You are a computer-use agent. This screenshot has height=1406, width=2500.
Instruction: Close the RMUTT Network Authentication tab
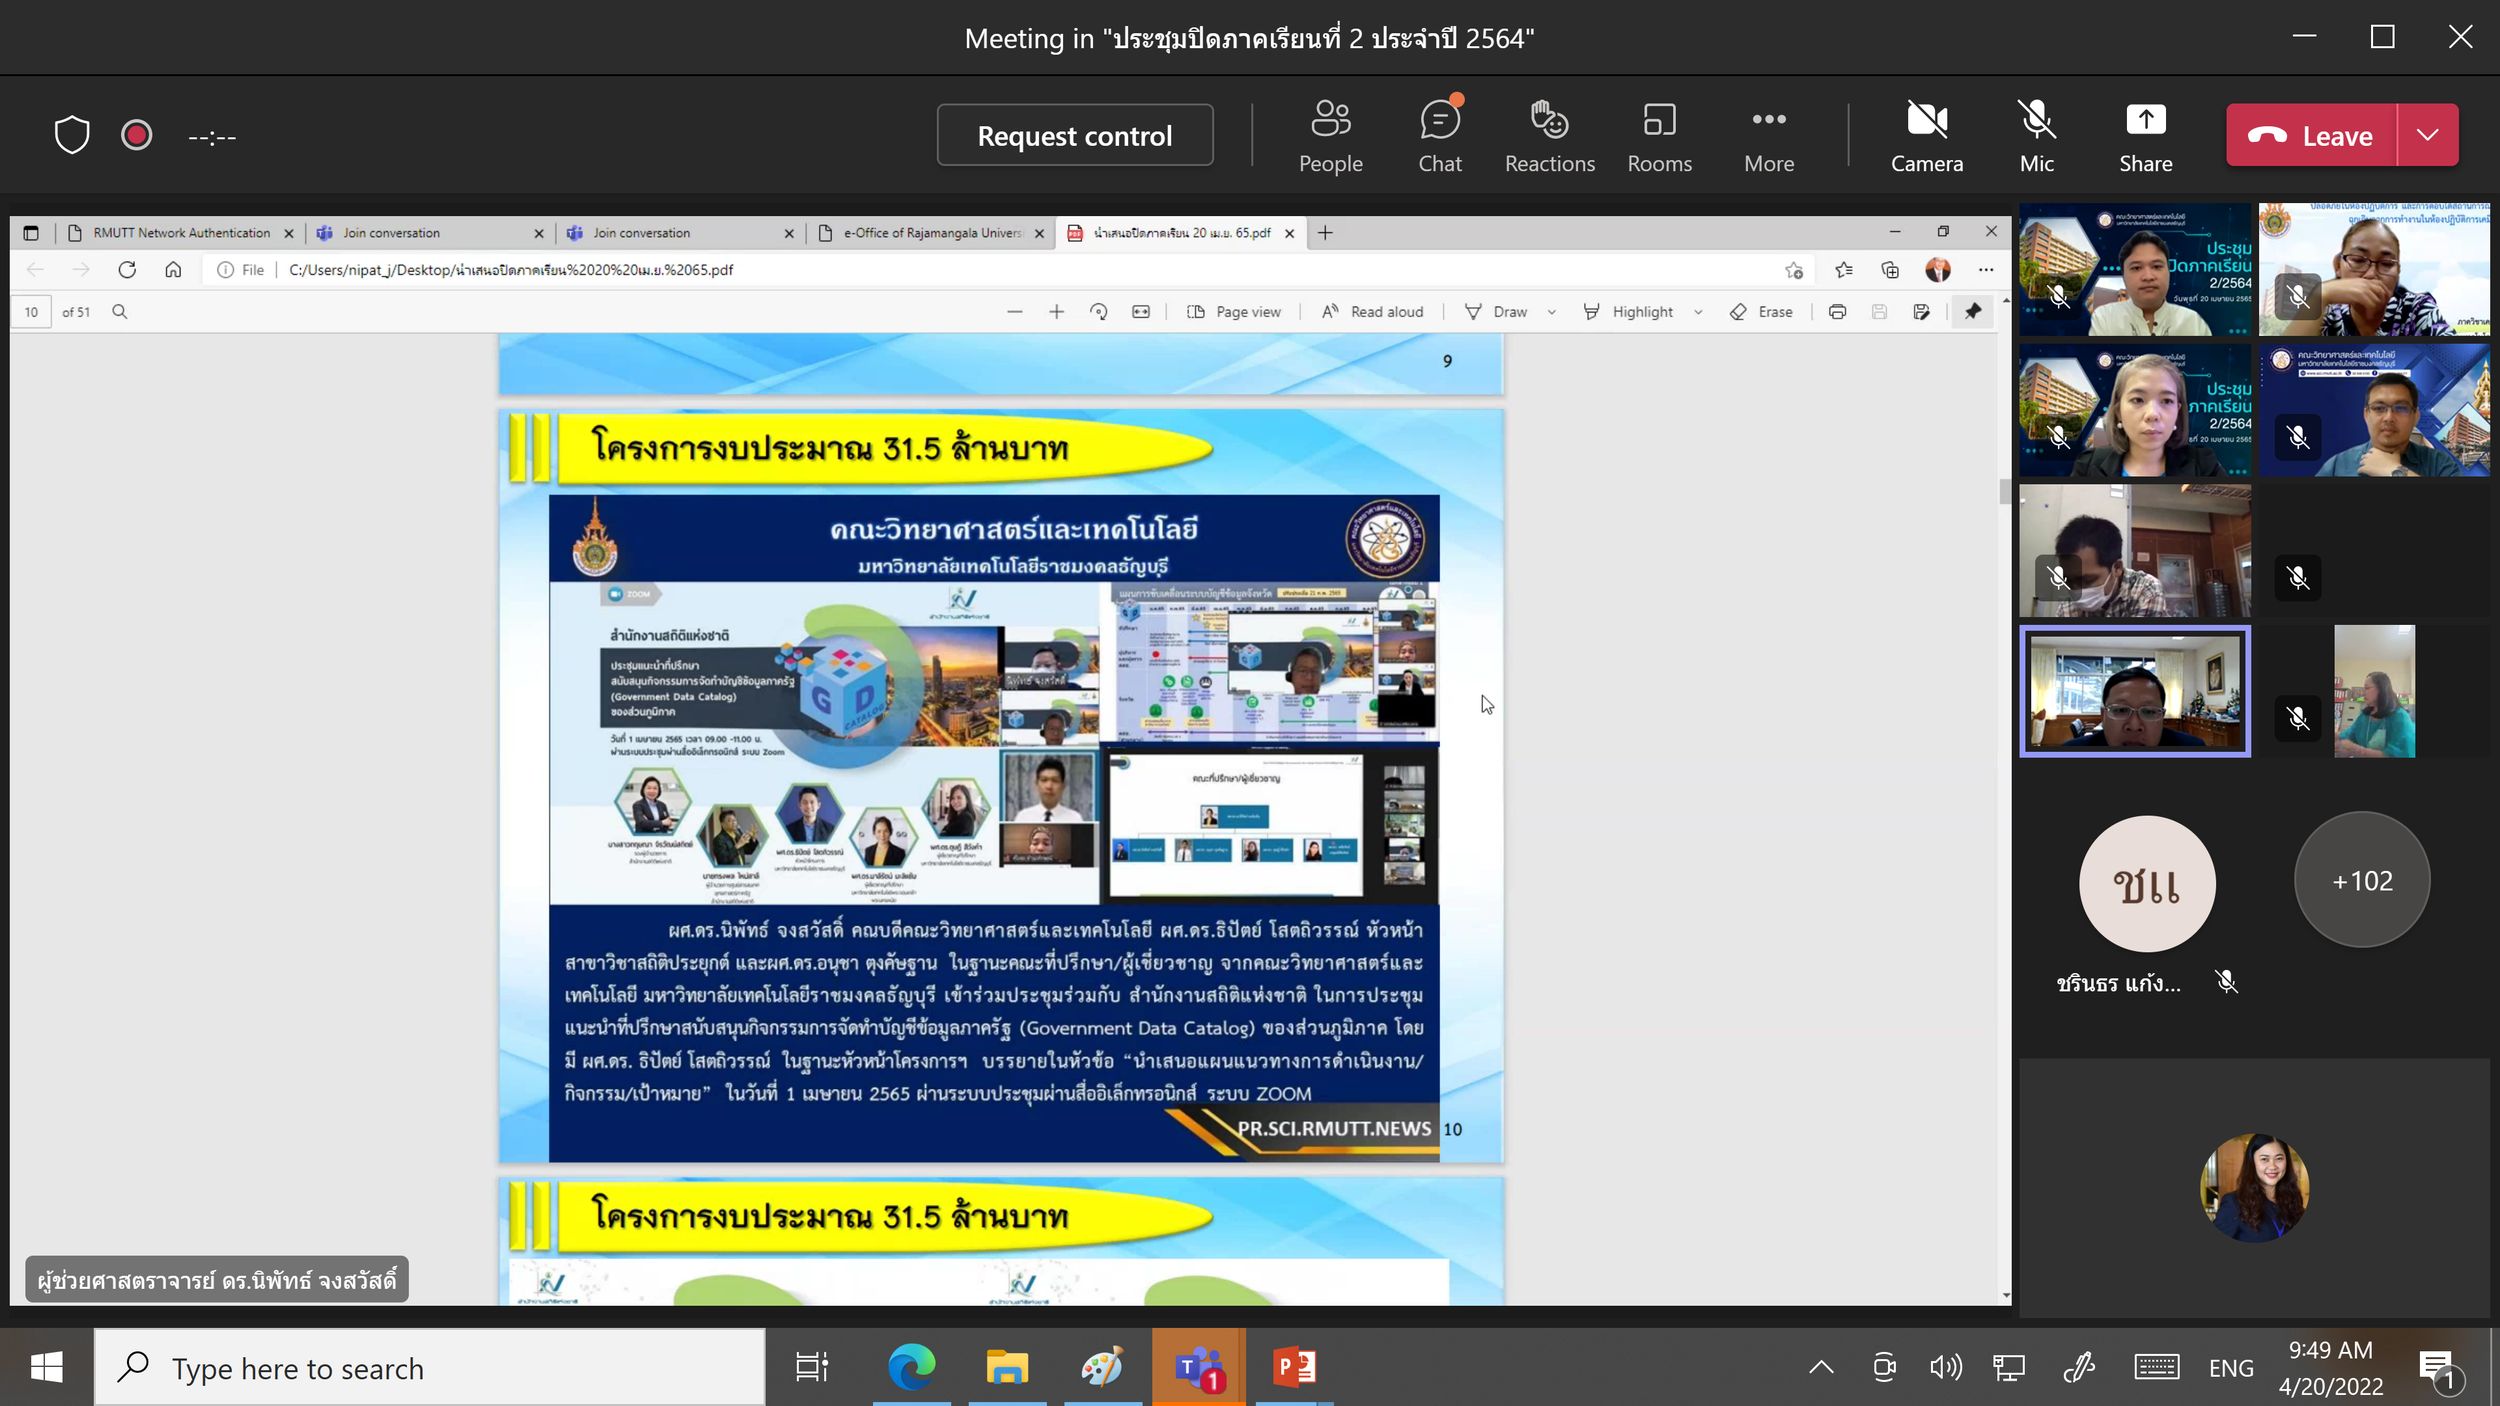point(289,233)
